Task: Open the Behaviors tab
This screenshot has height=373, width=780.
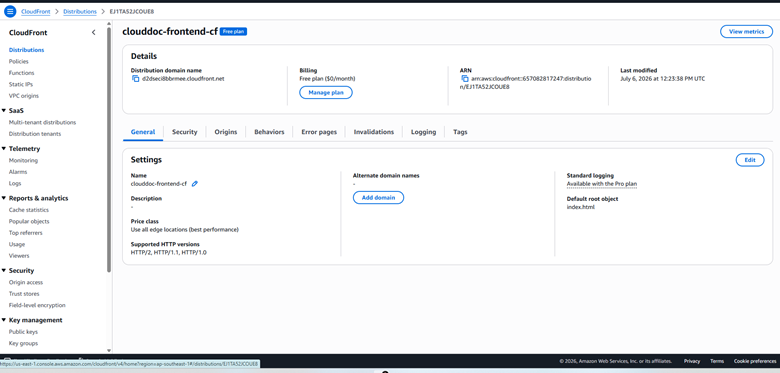Action: click(x=269, y=132)
